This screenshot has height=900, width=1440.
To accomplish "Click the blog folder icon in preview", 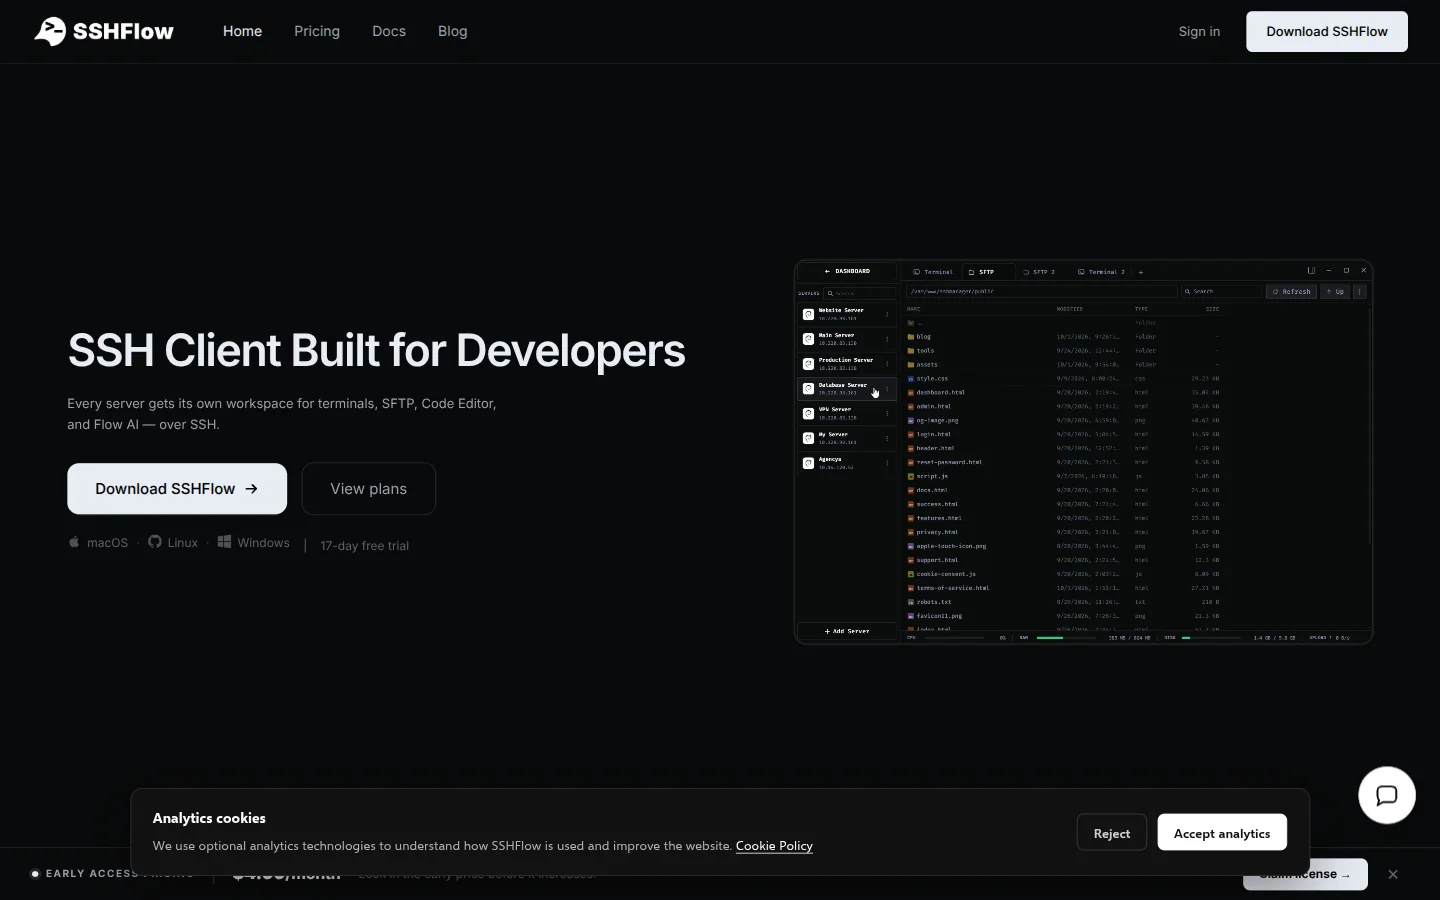I will click(x=911, y=337).
